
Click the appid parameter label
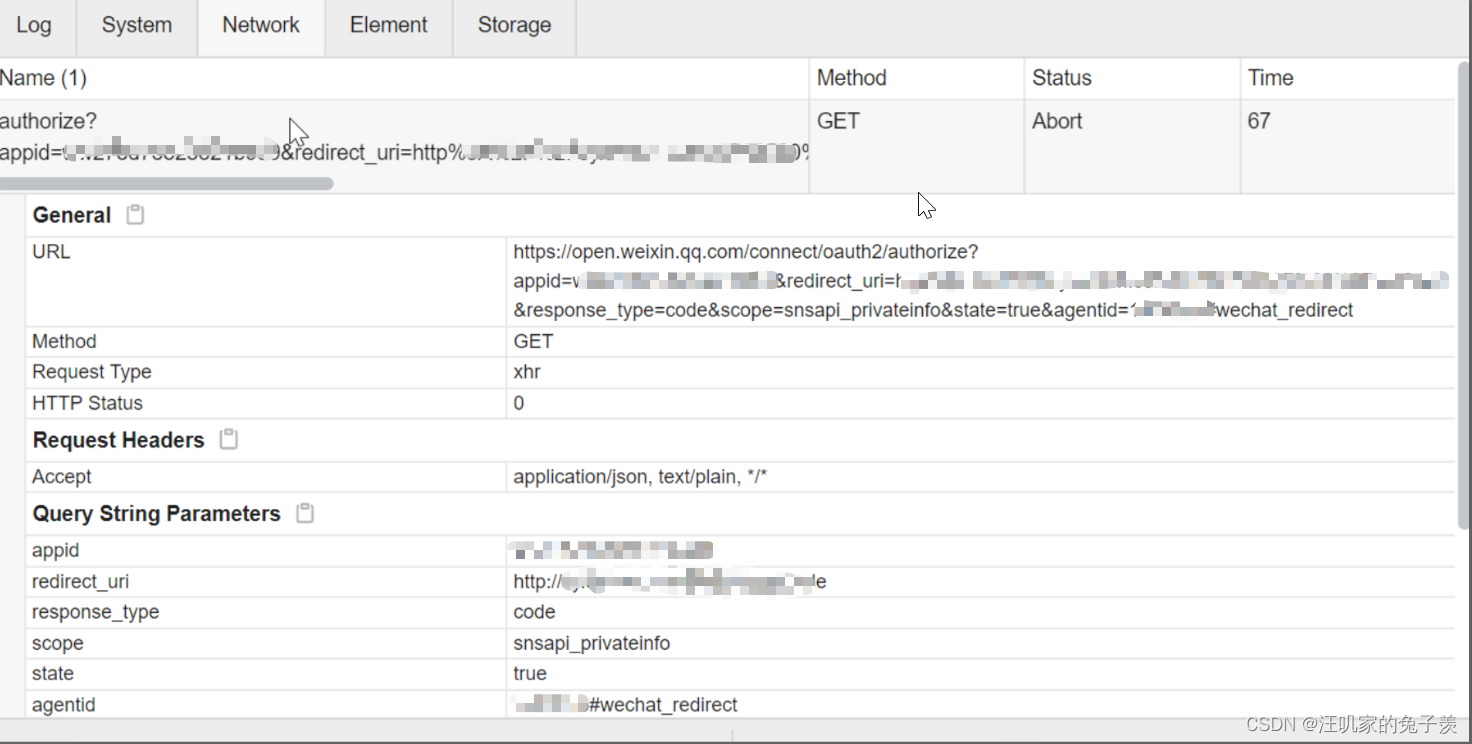pos(55,551)
